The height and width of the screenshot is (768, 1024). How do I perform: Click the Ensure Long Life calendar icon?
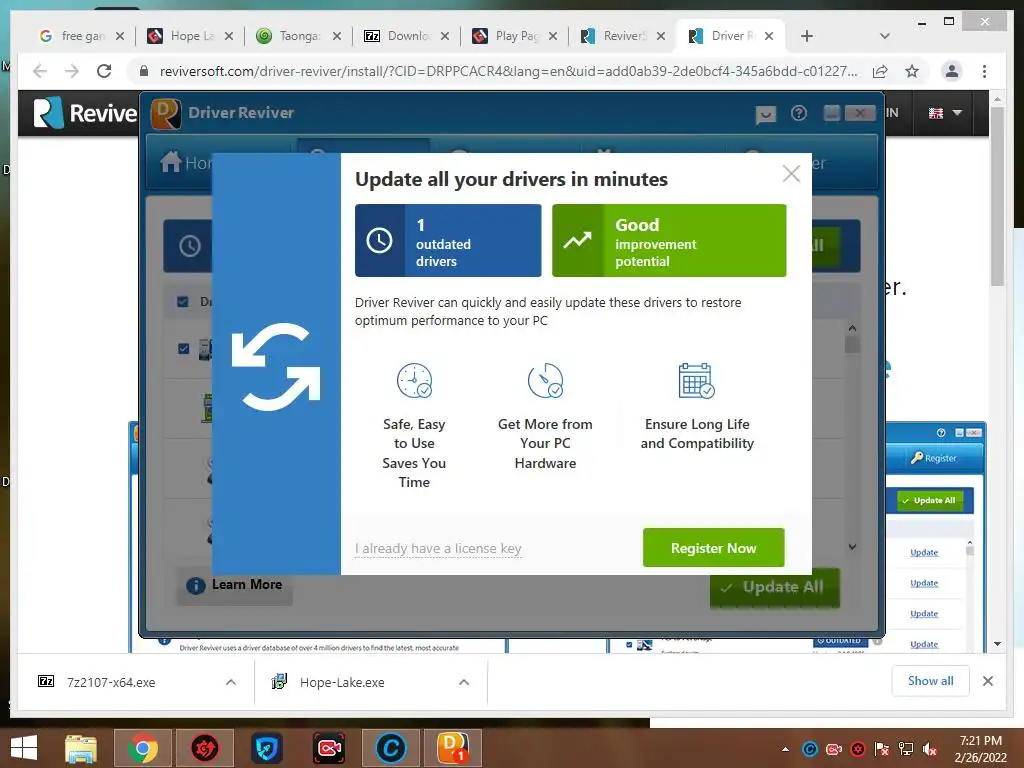click(x=697, y=381)
